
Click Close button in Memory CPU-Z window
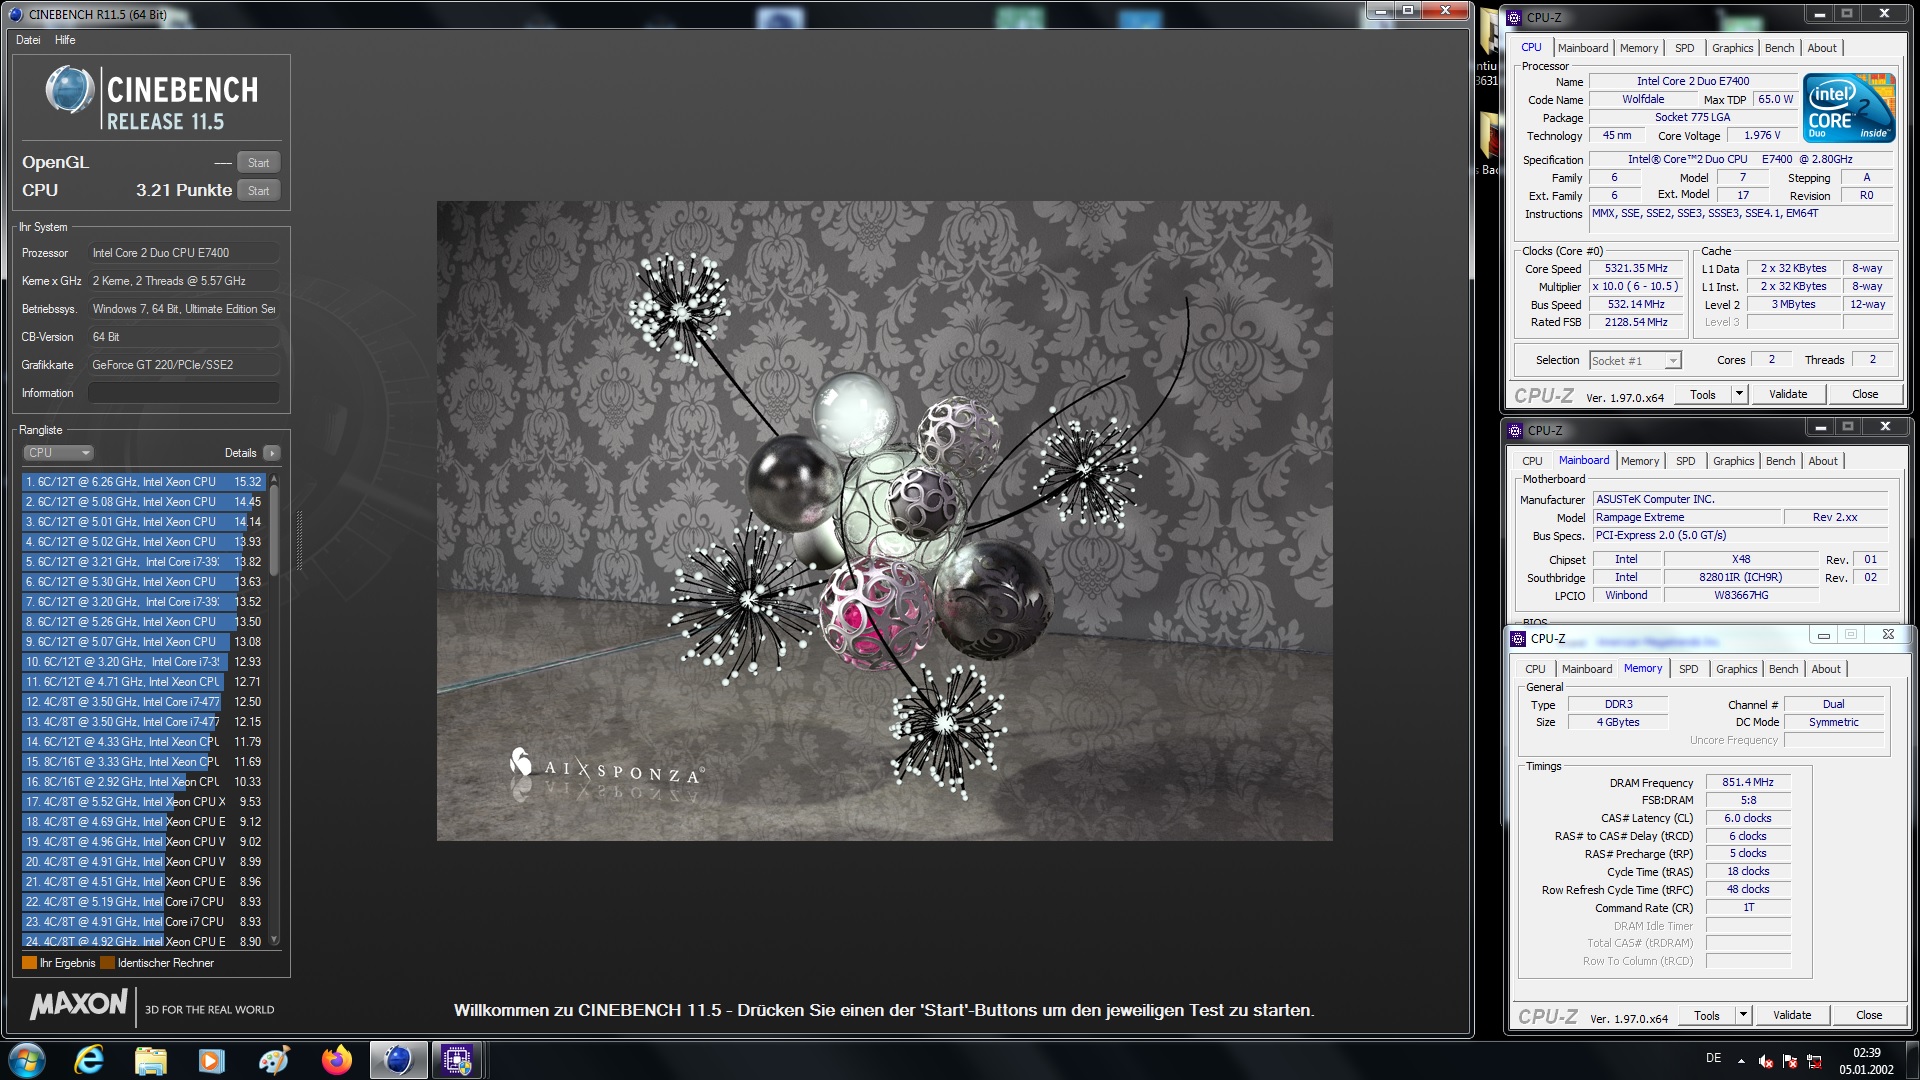pos(1869,1015)
